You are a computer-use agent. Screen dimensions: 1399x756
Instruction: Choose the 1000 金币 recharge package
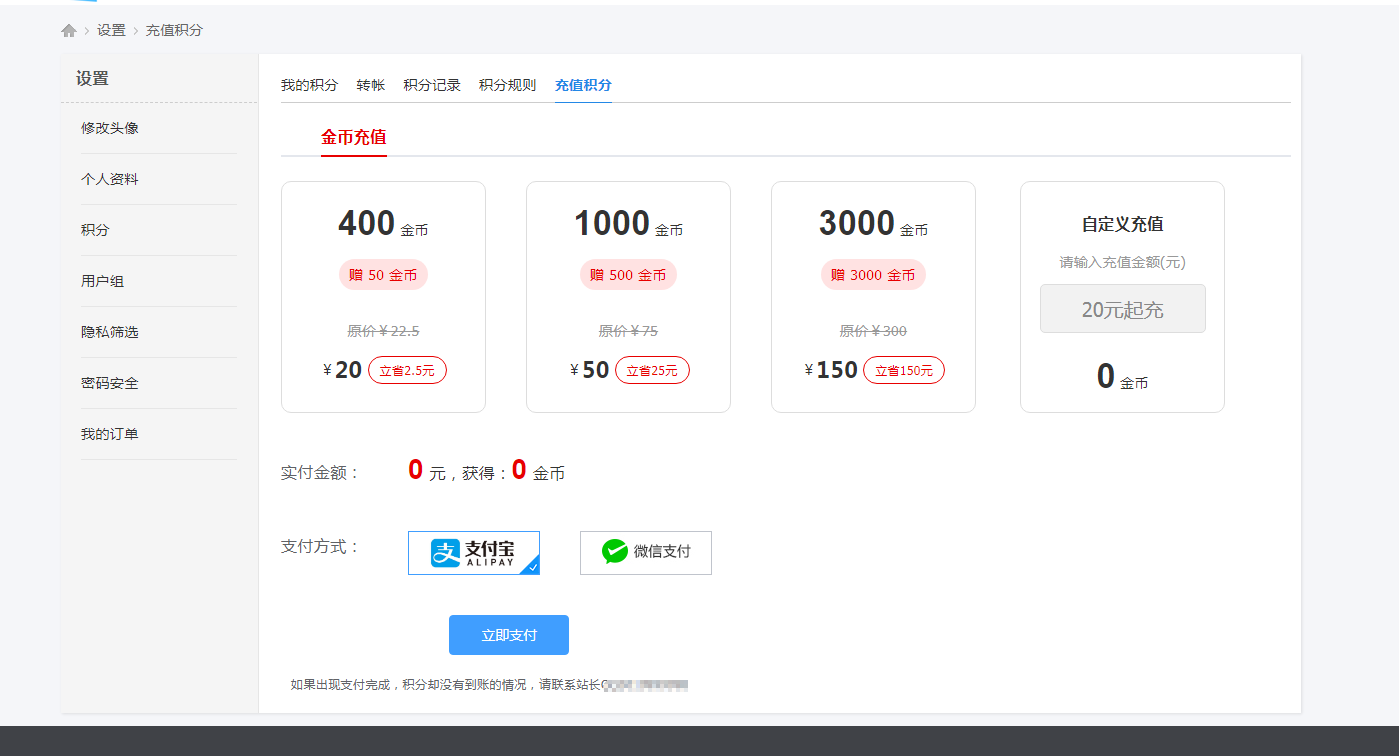point(628,297)
